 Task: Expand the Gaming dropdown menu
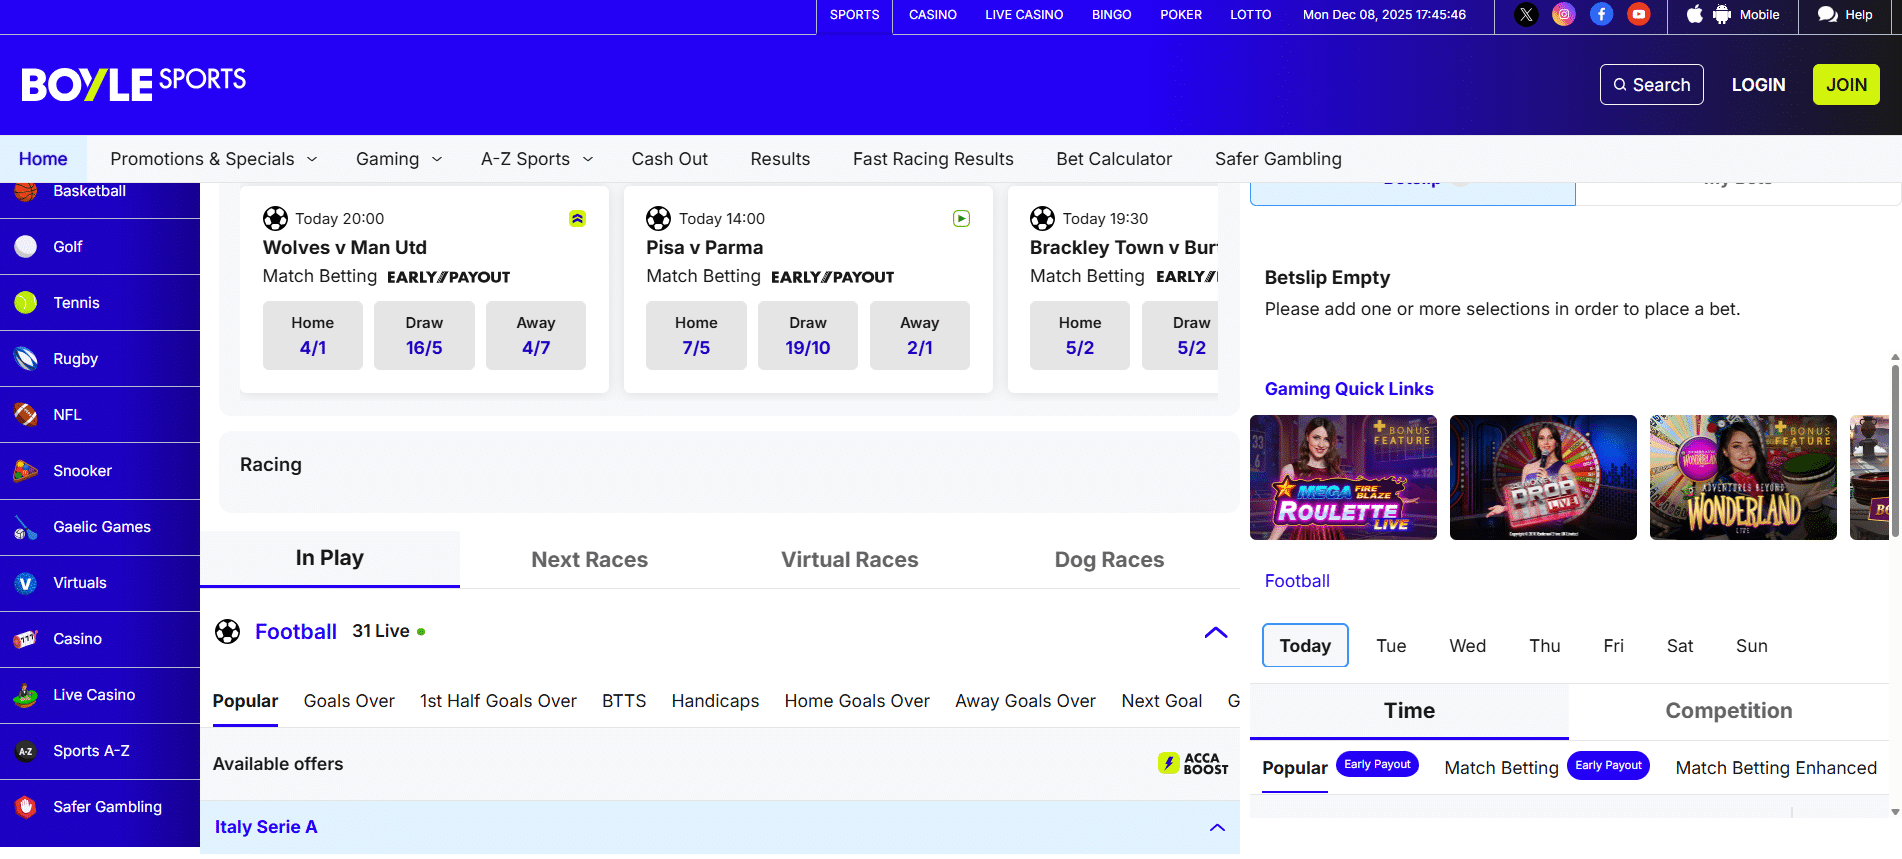click(399, 159)
